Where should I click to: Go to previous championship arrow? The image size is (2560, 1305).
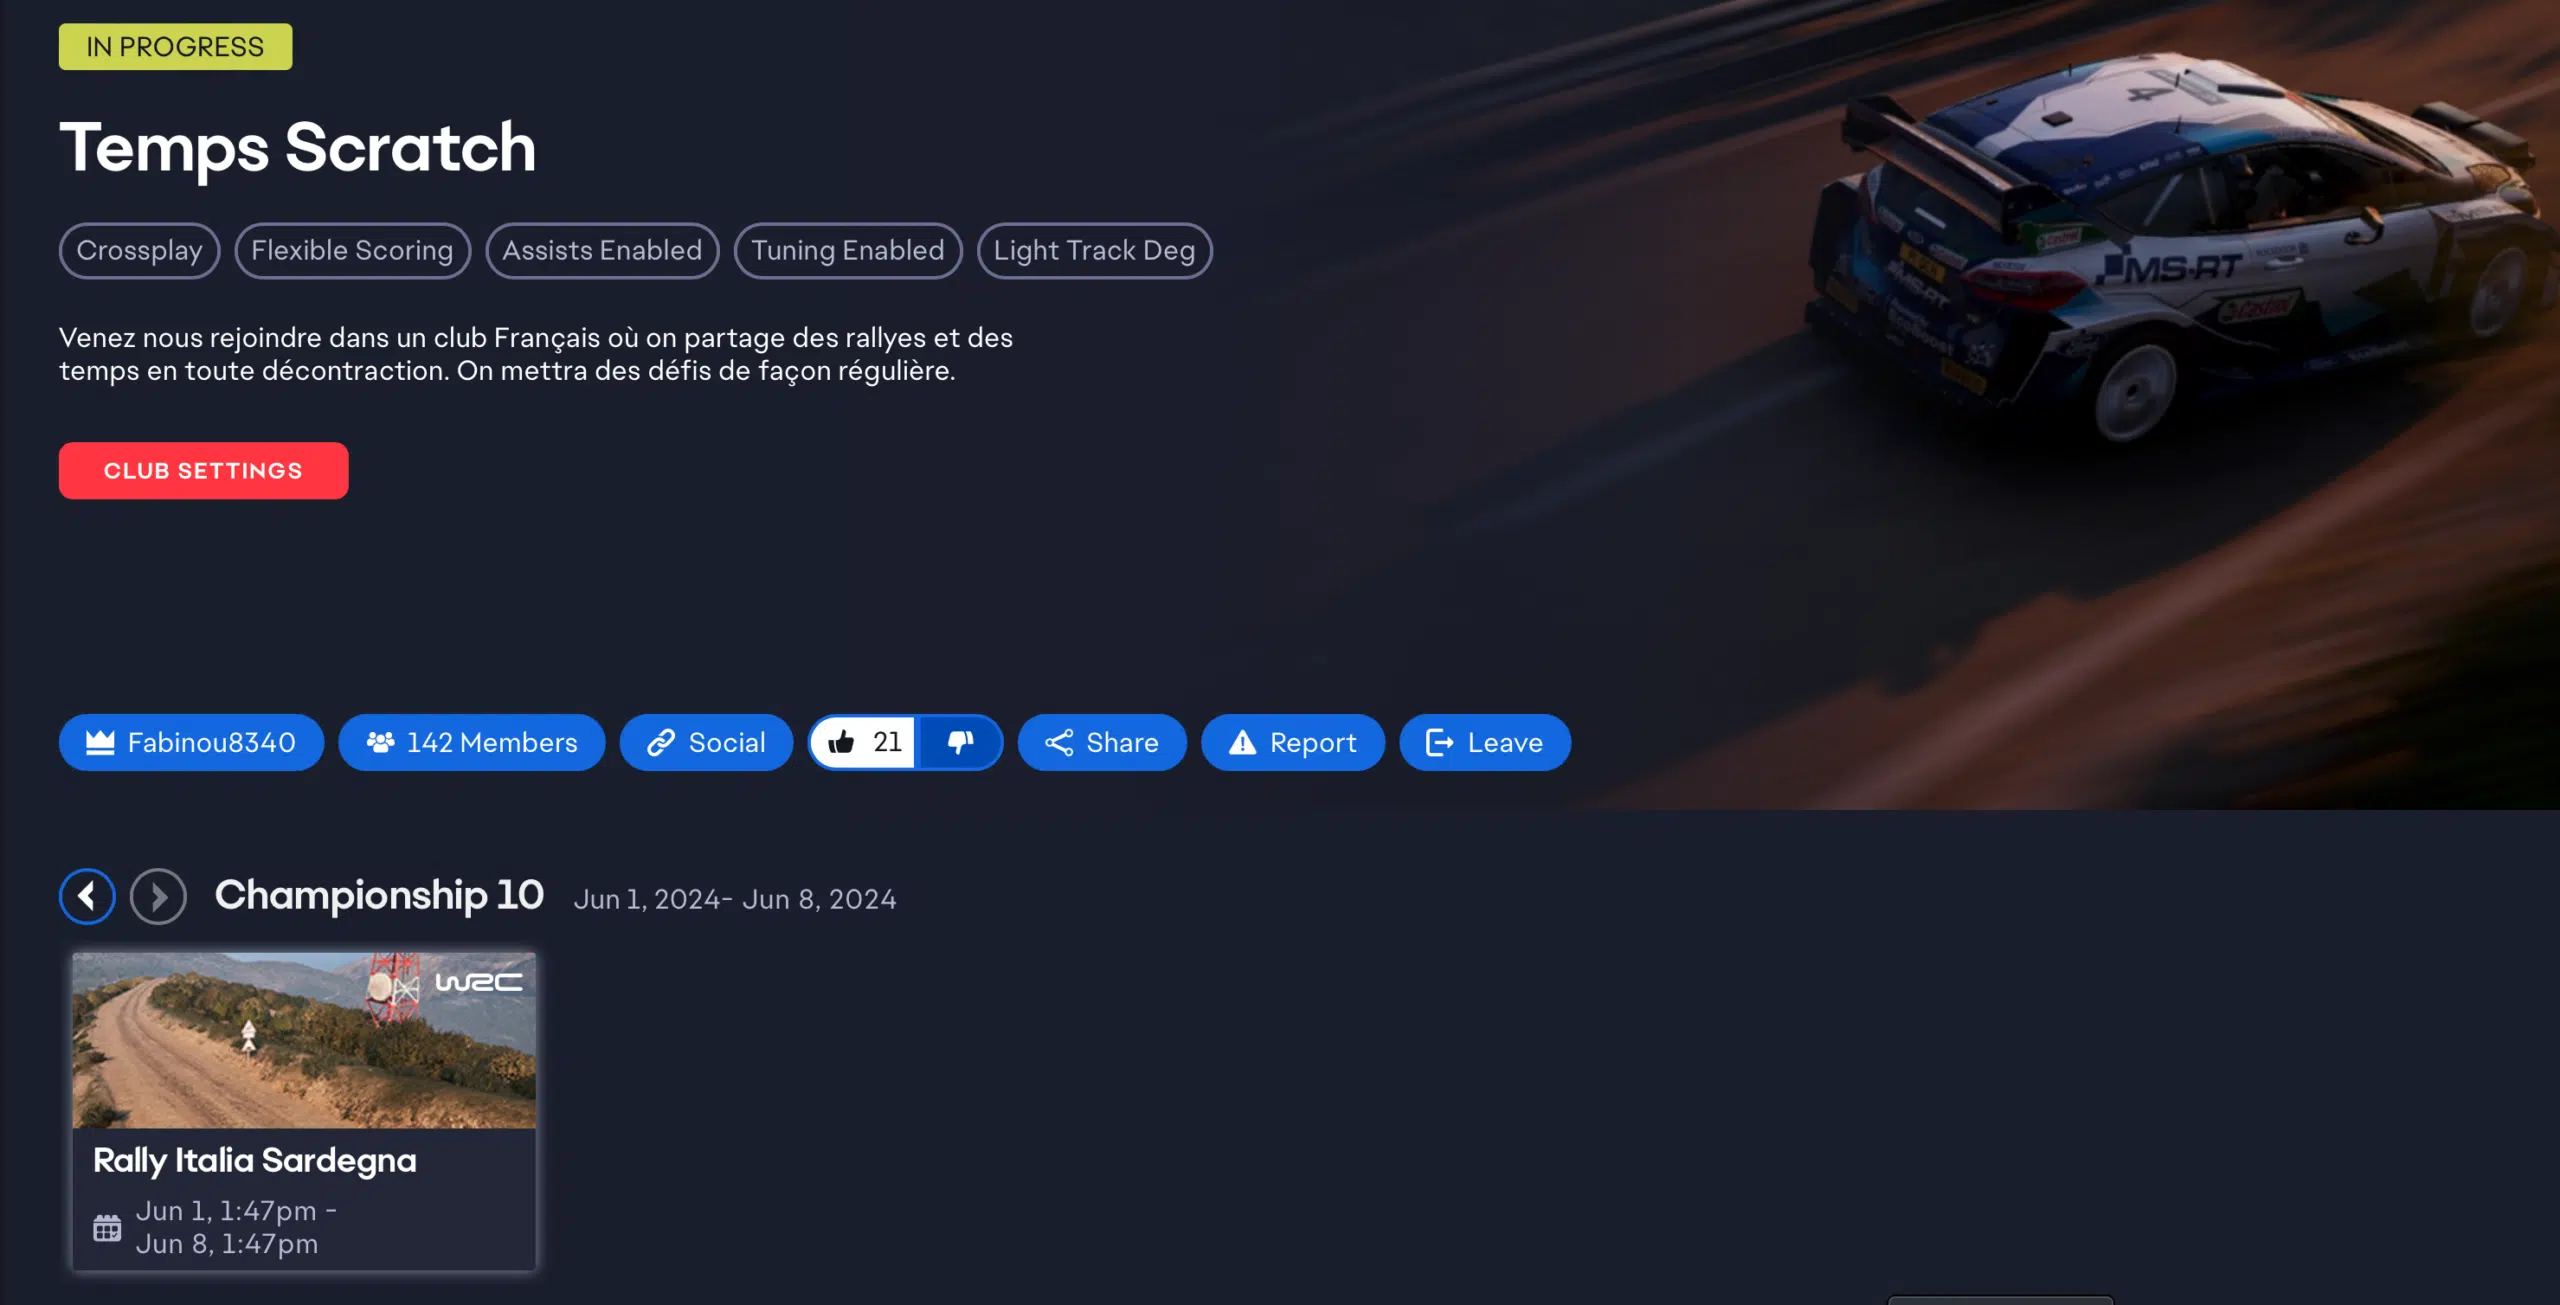[x=87, y=896]
